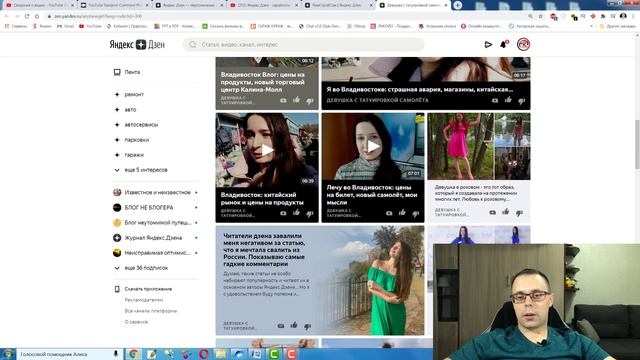Click the browser new tab plus button
640x360 pixels.
coord(458,5)
